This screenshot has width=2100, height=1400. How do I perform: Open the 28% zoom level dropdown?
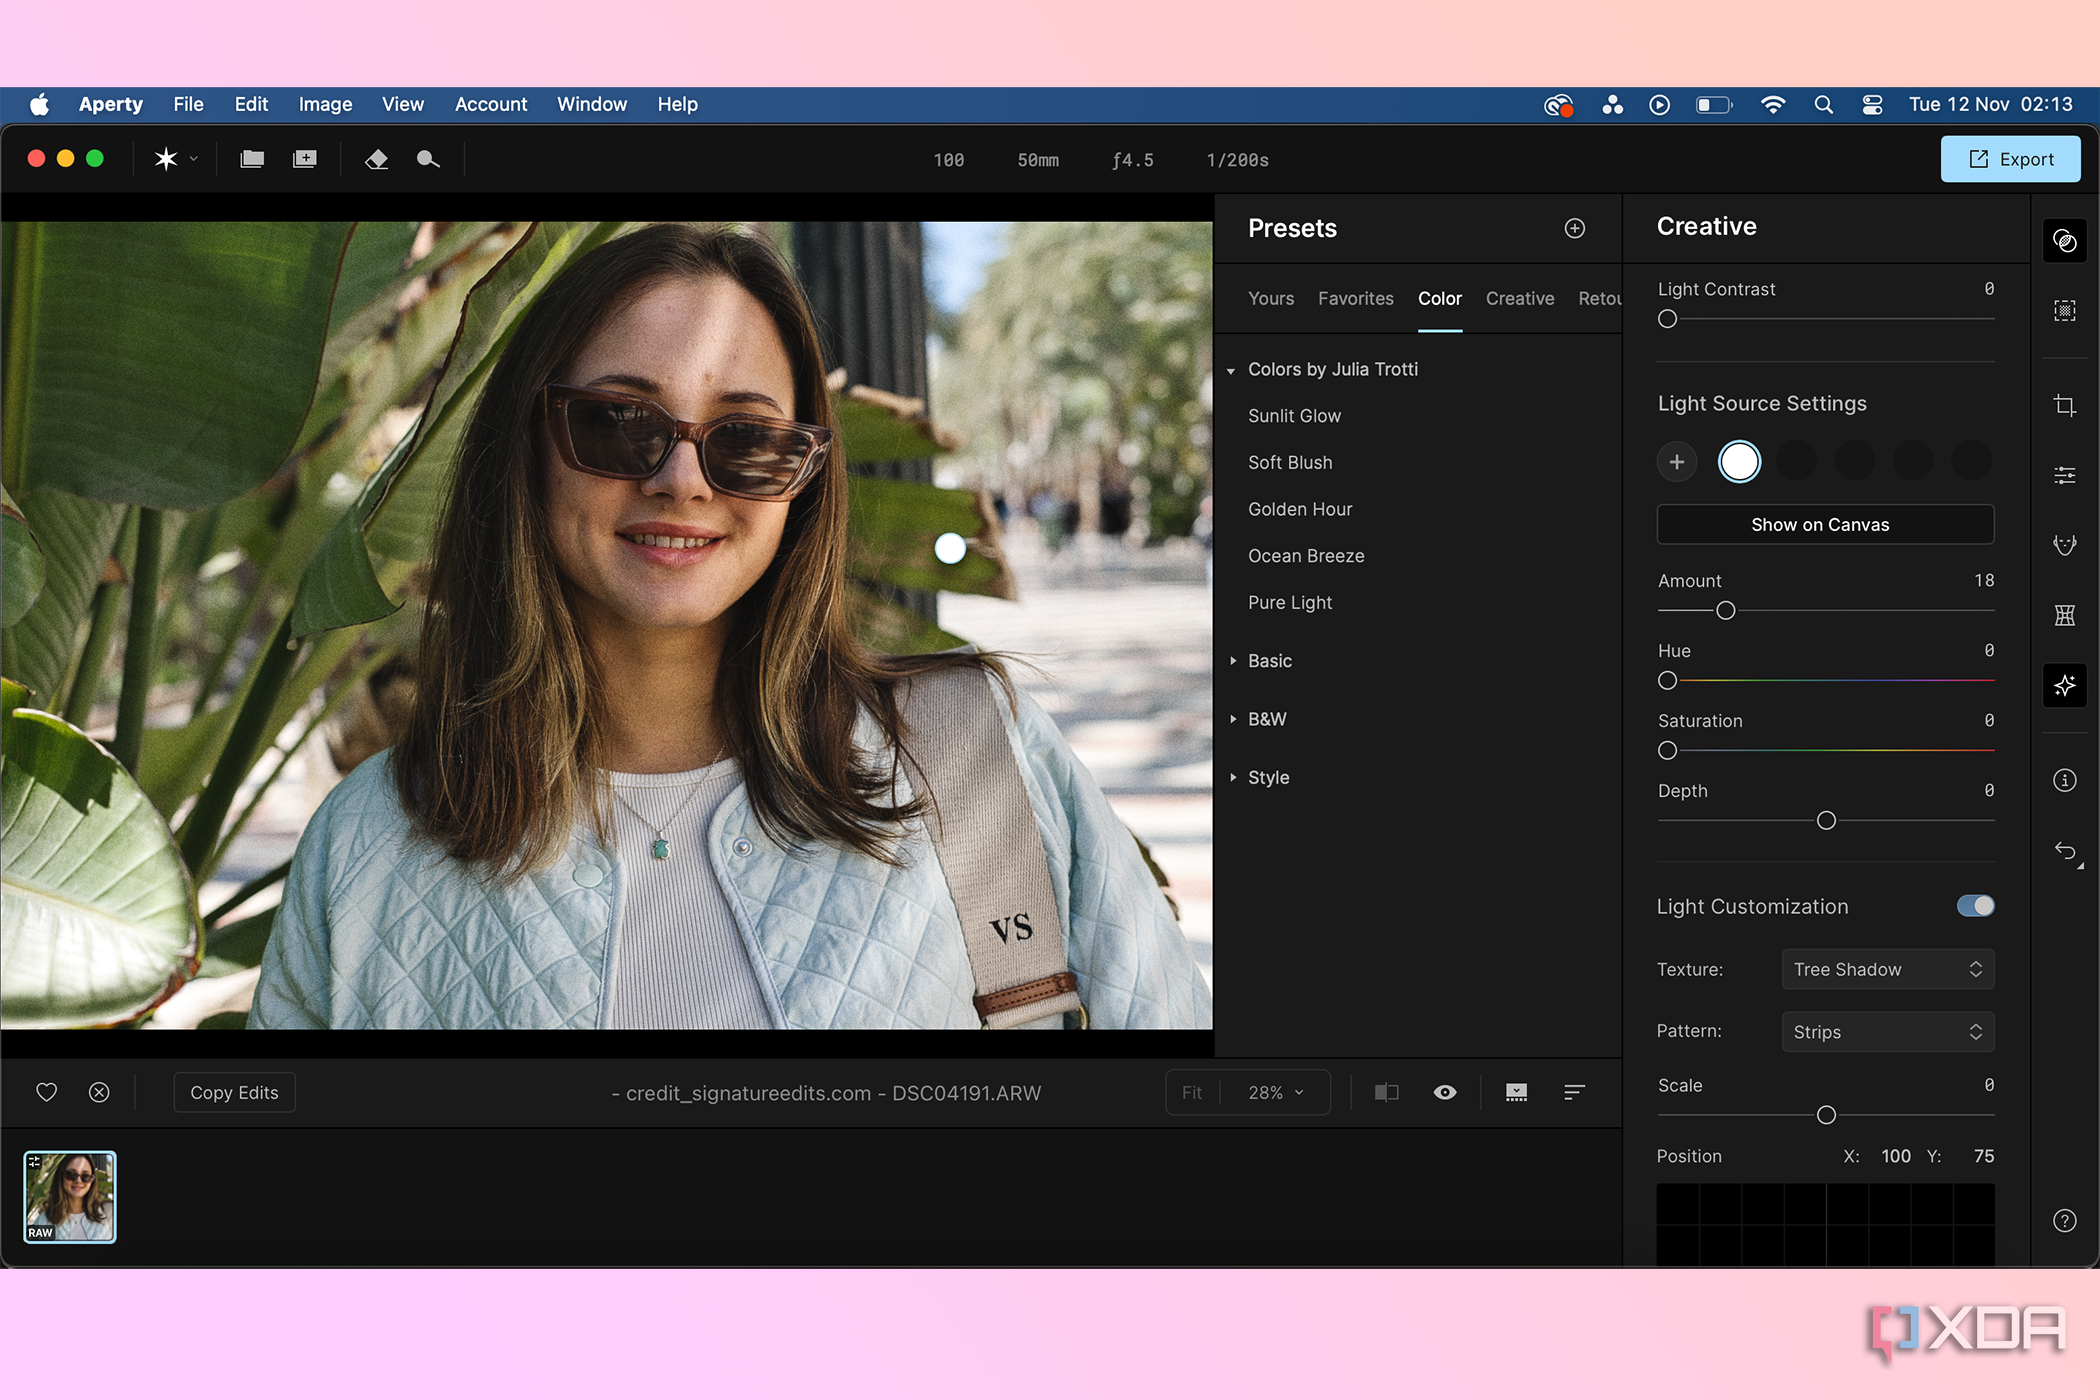coord(1276,1092)
